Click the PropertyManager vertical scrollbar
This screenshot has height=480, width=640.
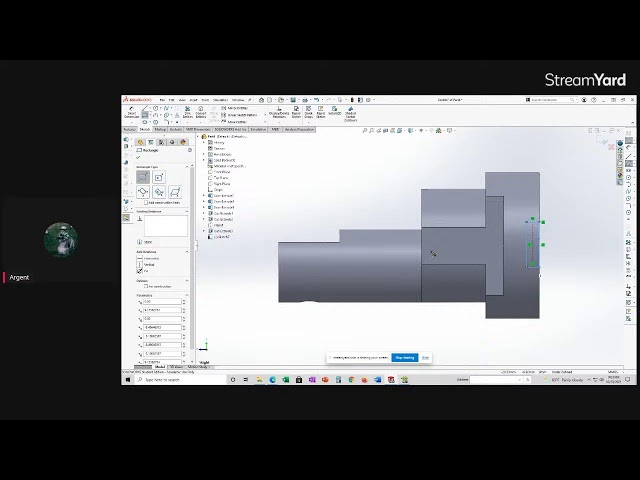point(192,257)
